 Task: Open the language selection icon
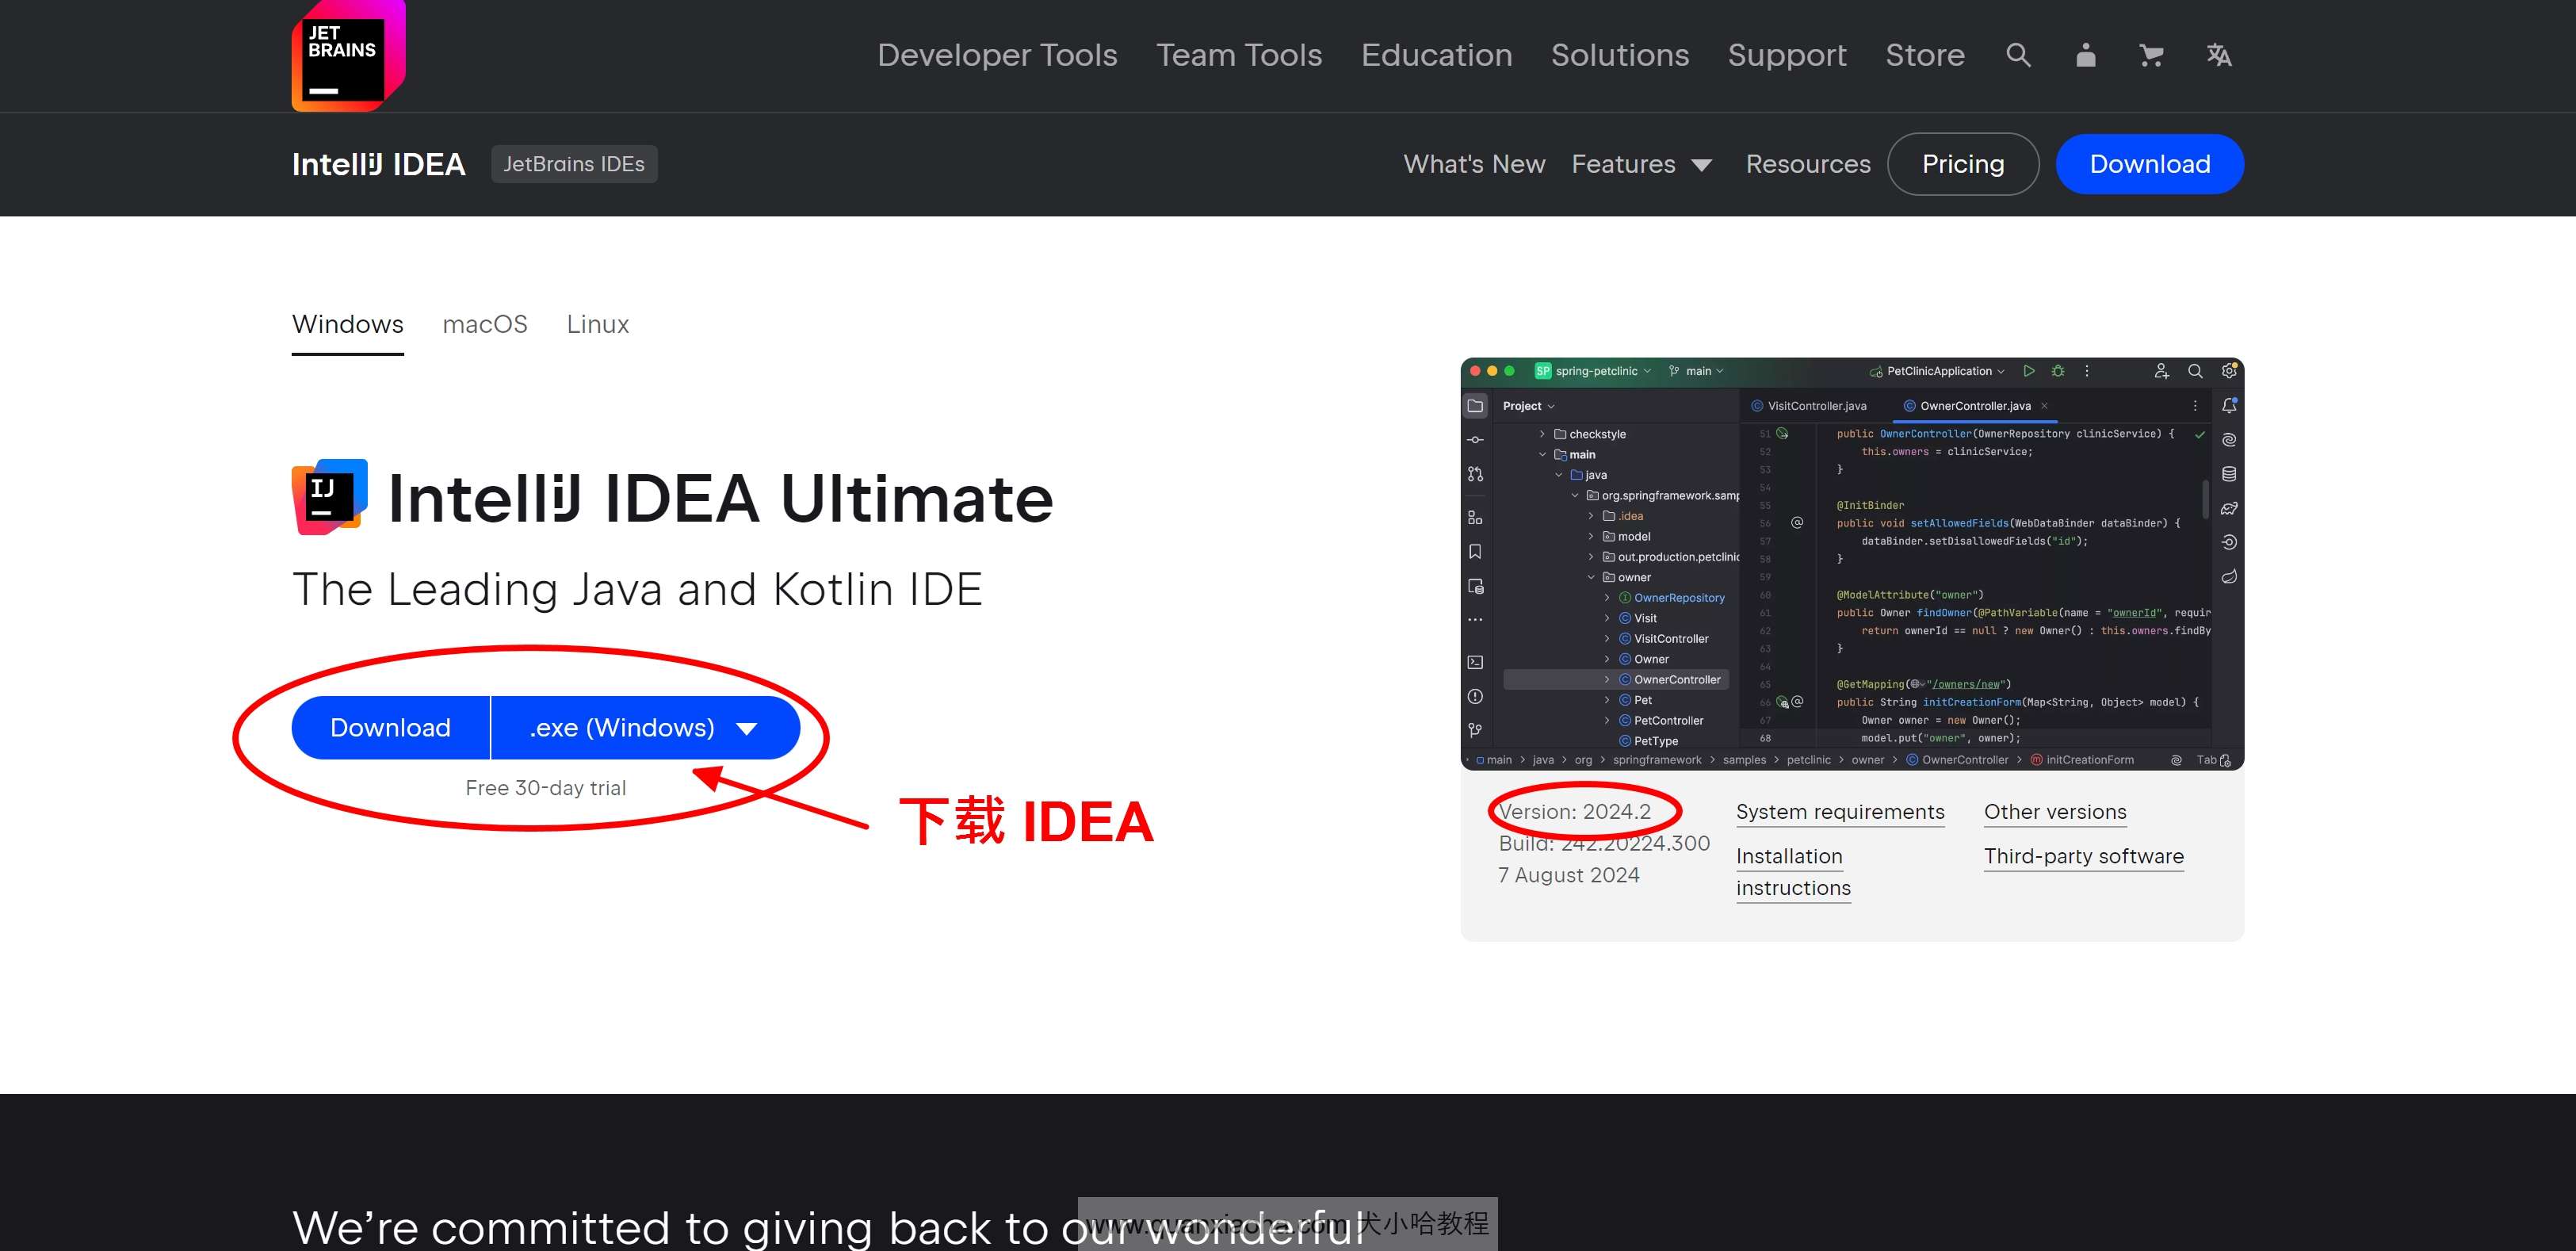click(2219, 55)
